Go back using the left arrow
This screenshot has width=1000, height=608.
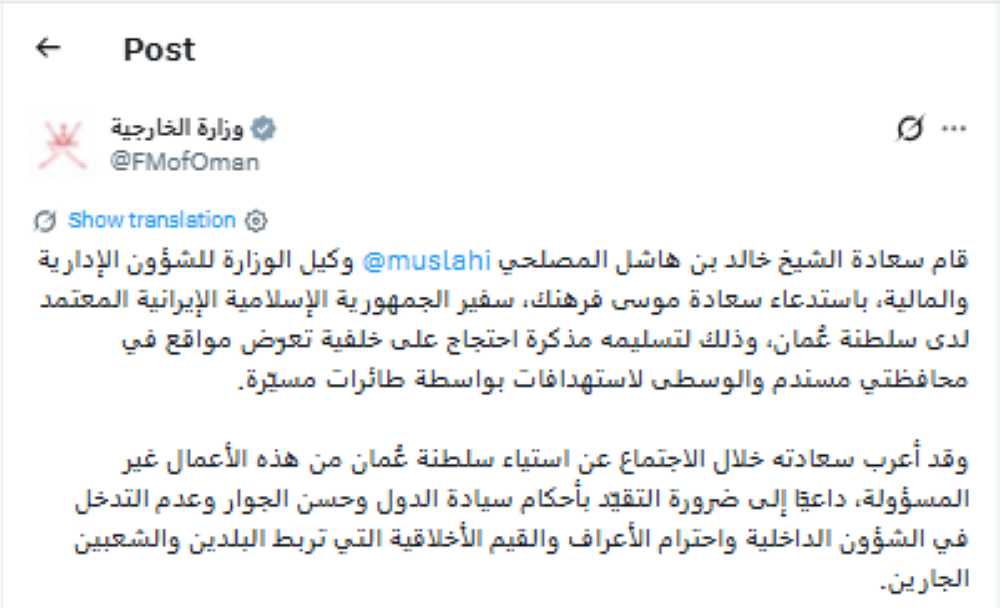click(48, 48)
